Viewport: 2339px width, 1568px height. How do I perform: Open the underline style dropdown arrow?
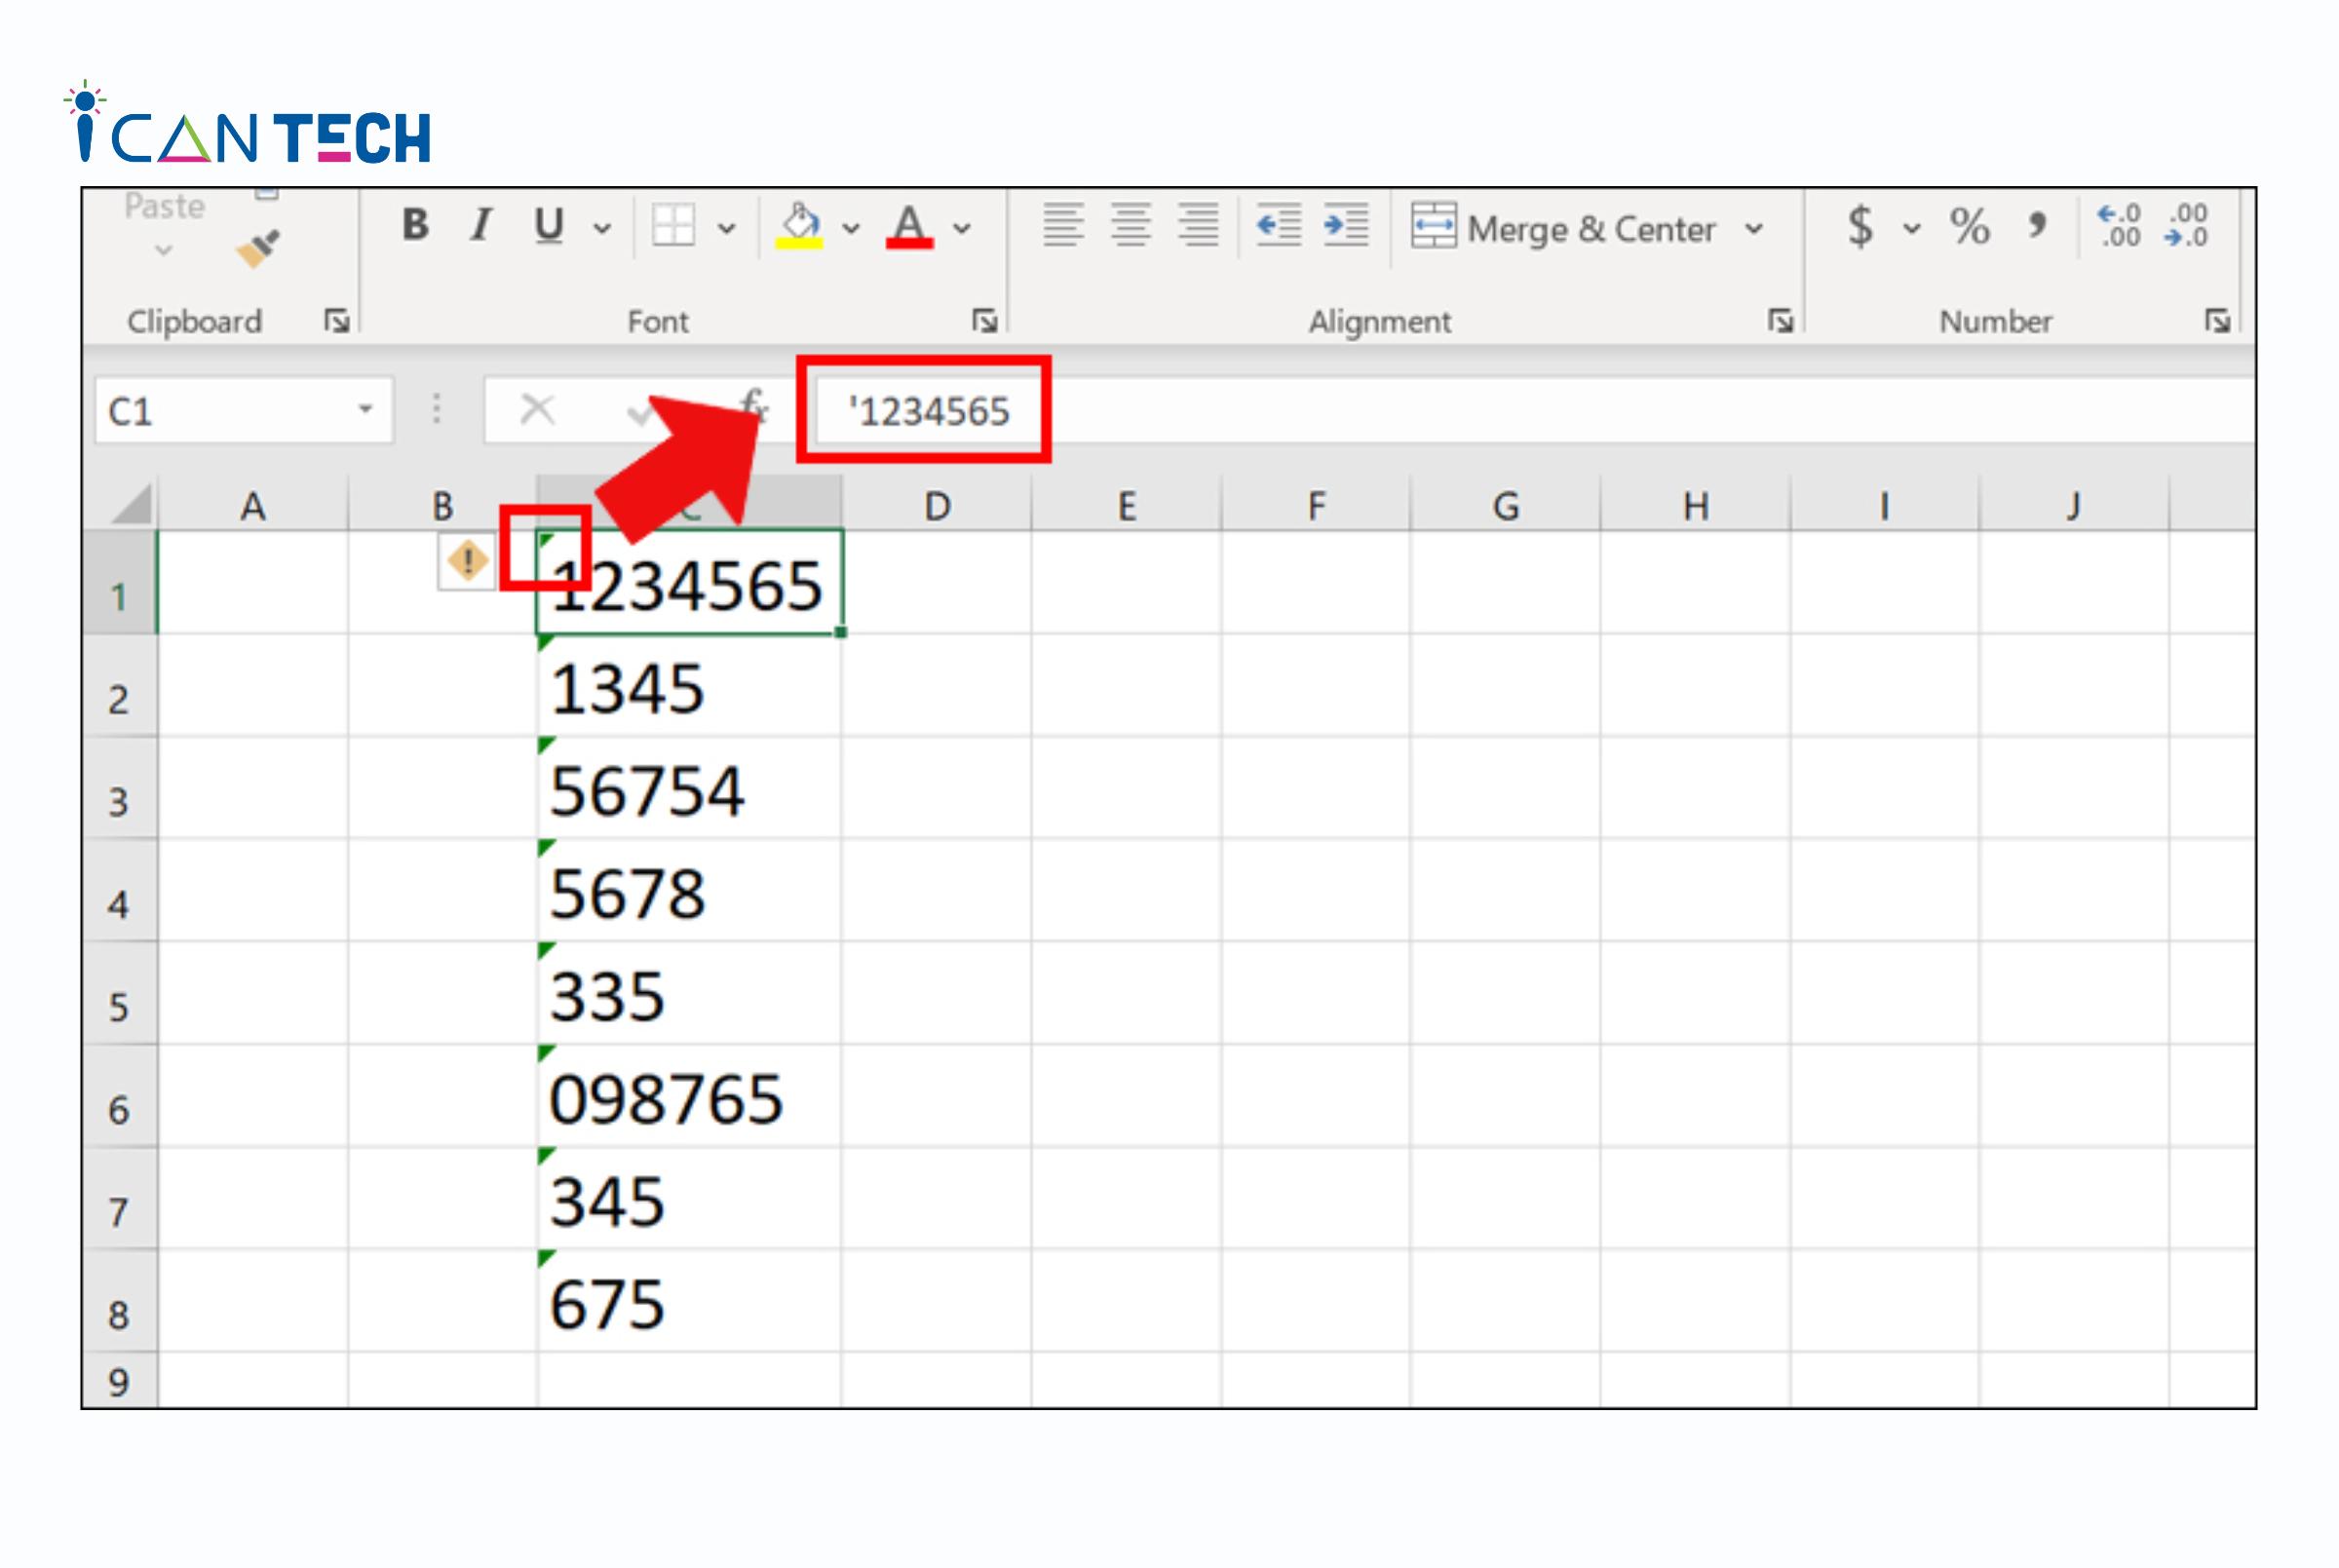tap(602, 229)
